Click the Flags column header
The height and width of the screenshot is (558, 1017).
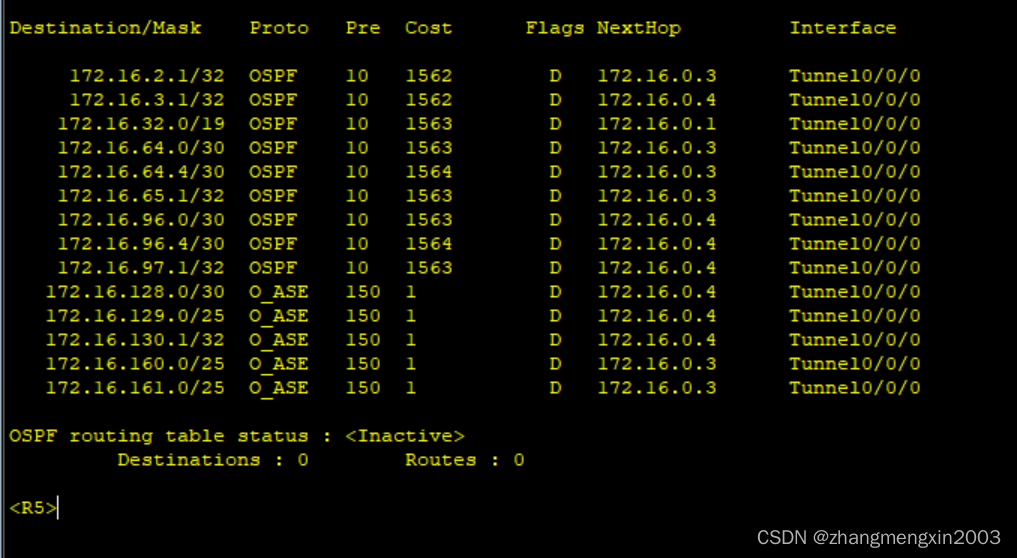[555, 28]
